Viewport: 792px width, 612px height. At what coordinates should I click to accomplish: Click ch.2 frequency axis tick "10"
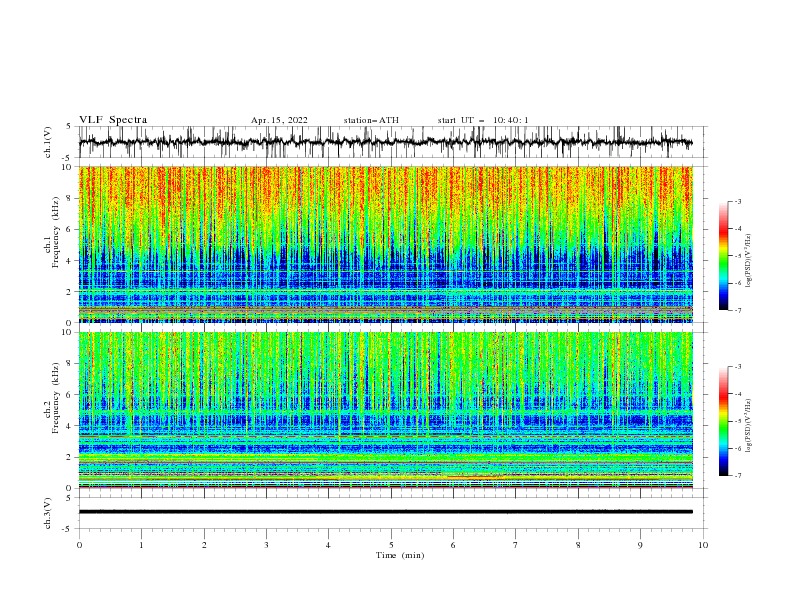pos(67,332)
